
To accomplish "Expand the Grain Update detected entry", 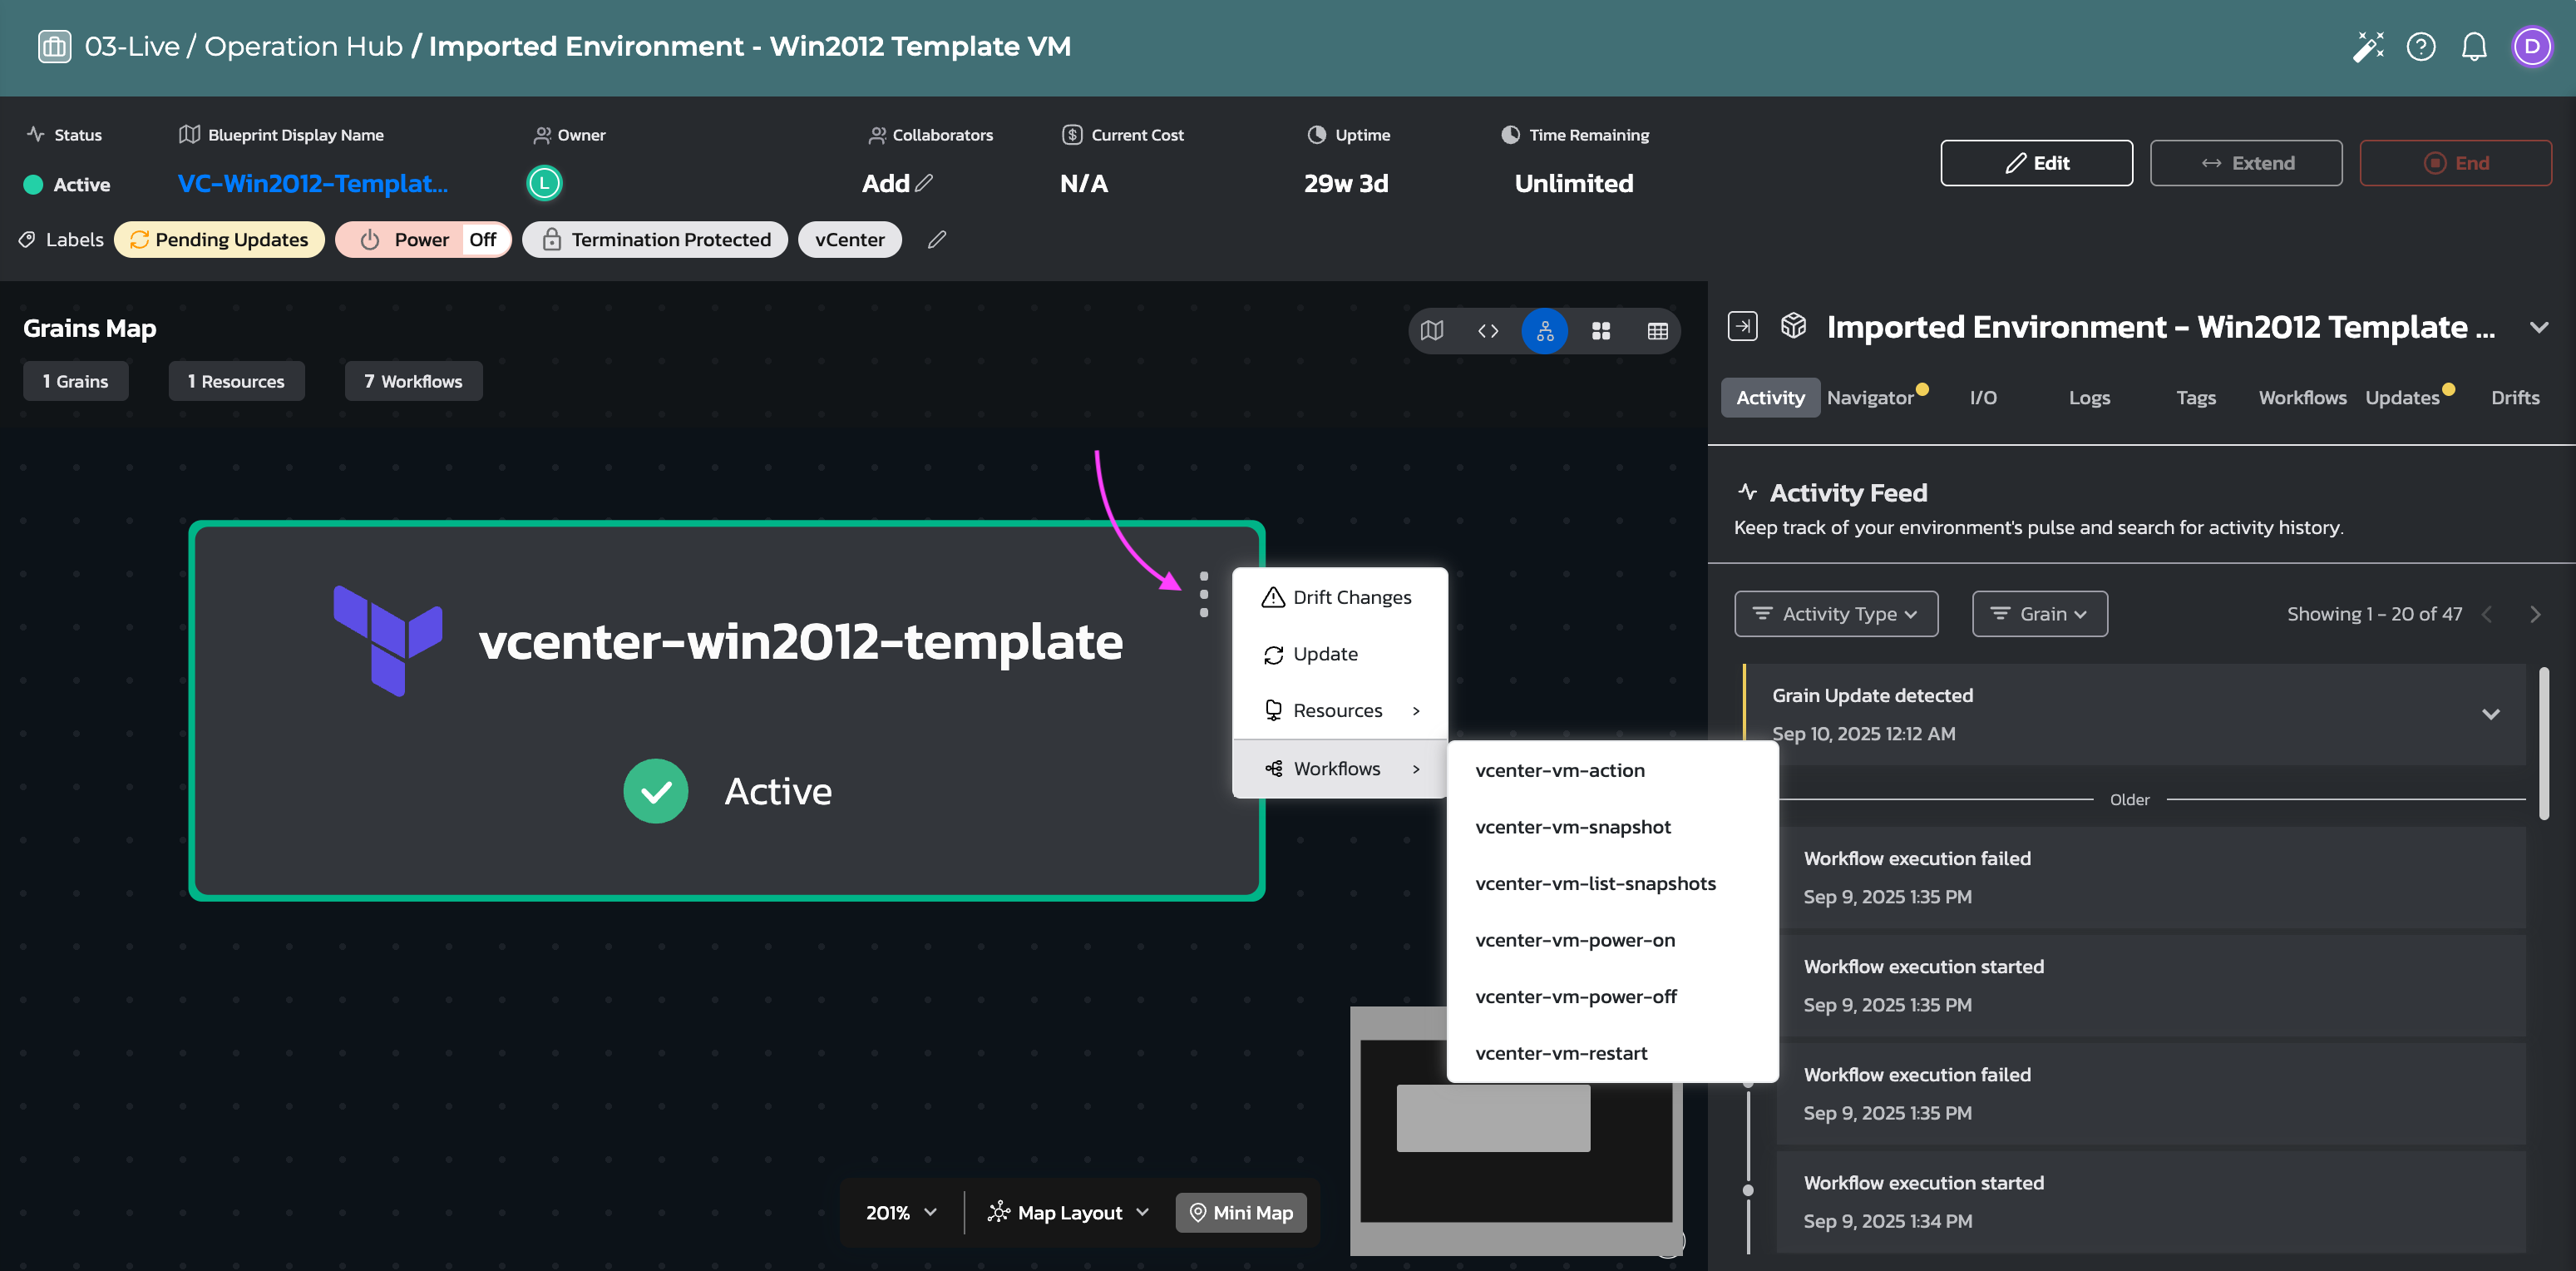I will click(2490, 714).
